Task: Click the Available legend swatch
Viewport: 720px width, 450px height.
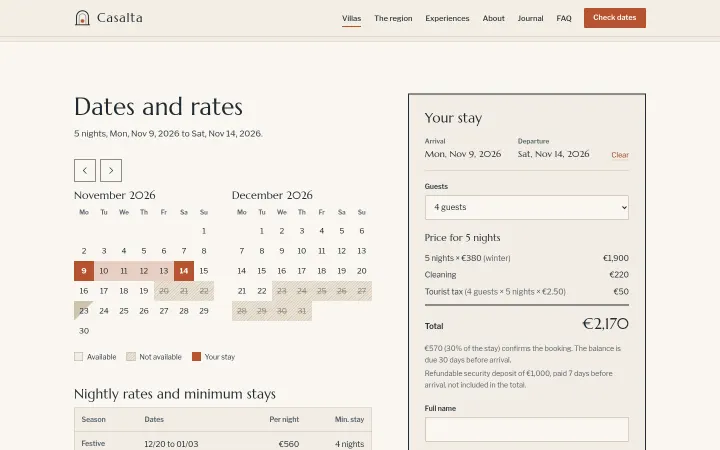Action: [79, 357]
